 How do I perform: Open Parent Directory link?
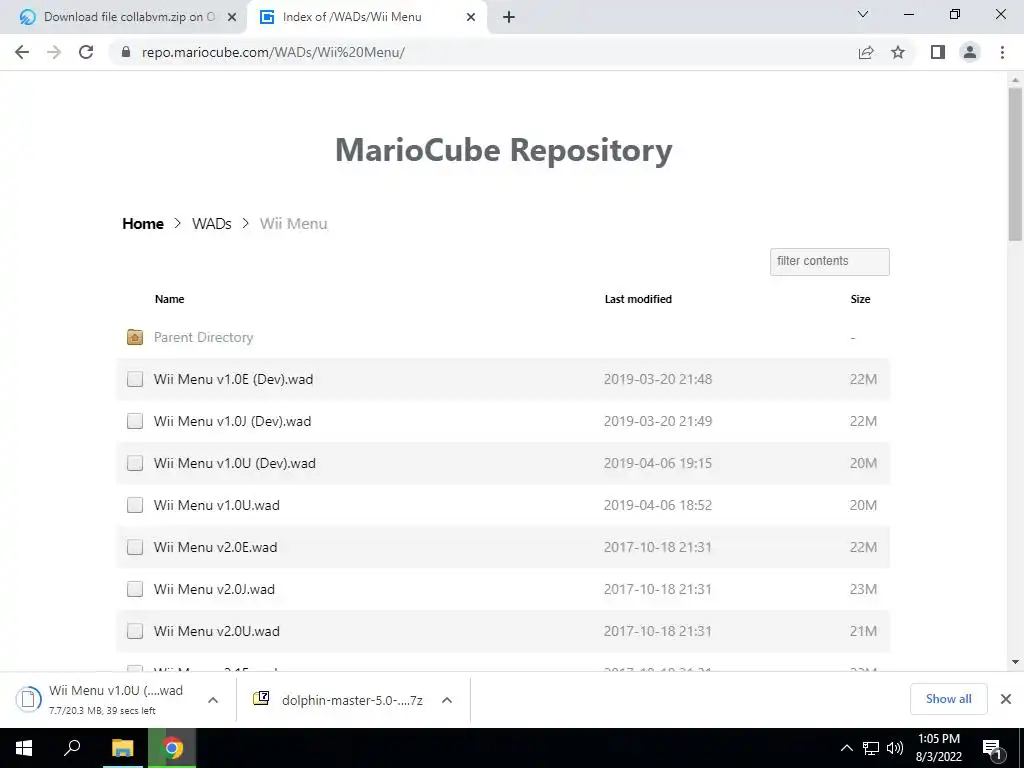[x=203, y=337]
